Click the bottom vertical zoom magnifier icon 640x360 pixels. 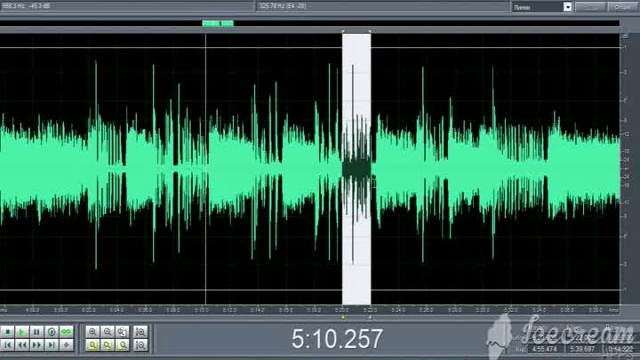140,345
